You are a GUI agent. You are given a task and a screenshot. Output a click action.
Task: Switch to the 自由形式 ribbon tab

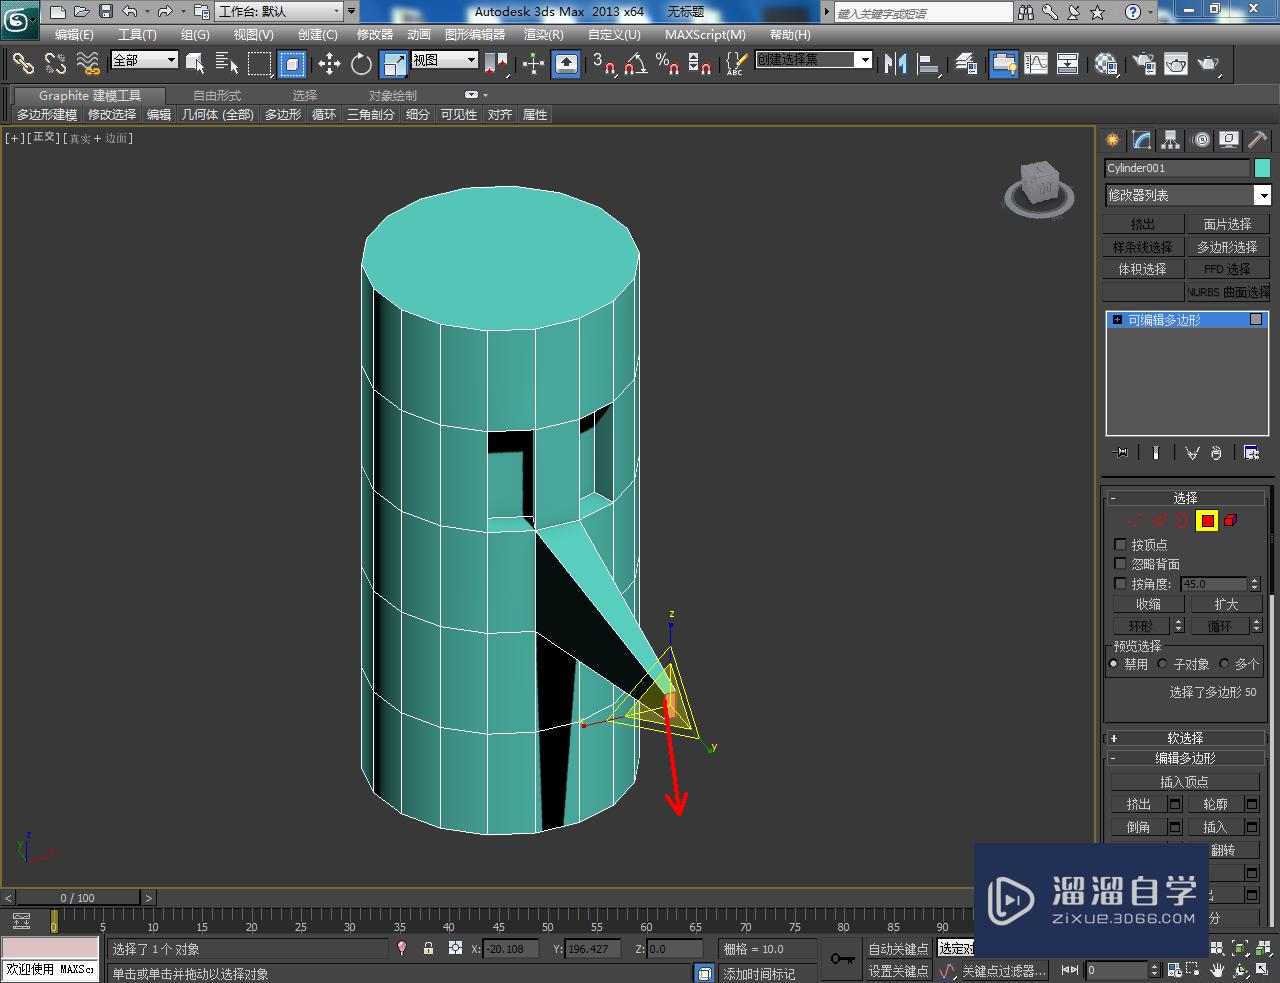coord(217,96)
